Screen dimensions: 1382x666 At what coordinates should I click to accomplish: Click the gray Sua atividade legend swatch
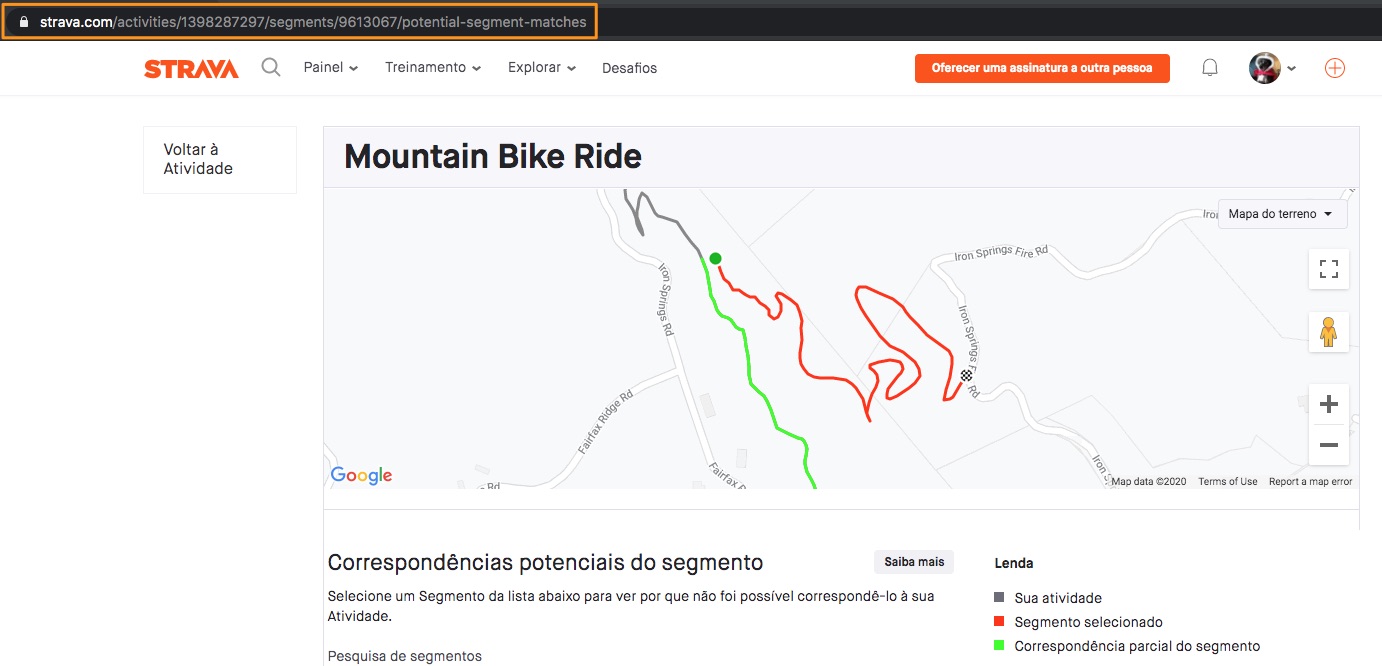click(x=999, y=598)
